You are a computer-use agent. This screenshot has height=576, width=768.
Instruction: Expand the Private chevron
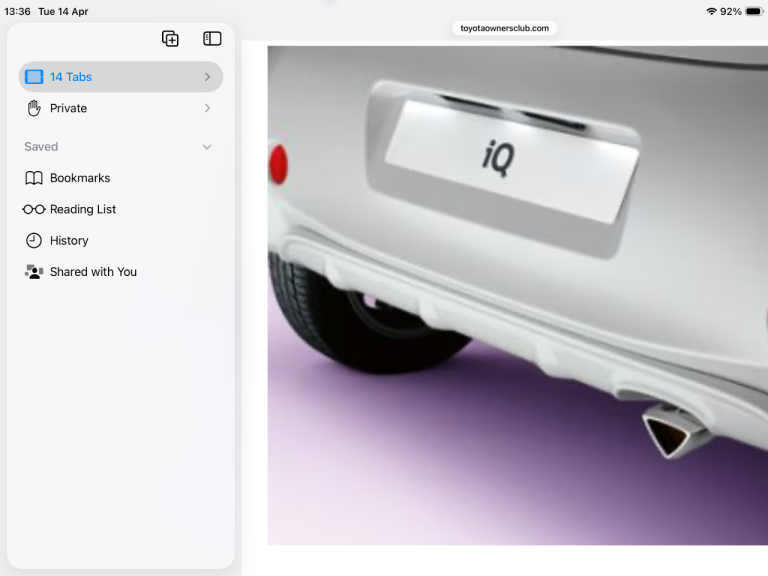click(x=207, y=108)
